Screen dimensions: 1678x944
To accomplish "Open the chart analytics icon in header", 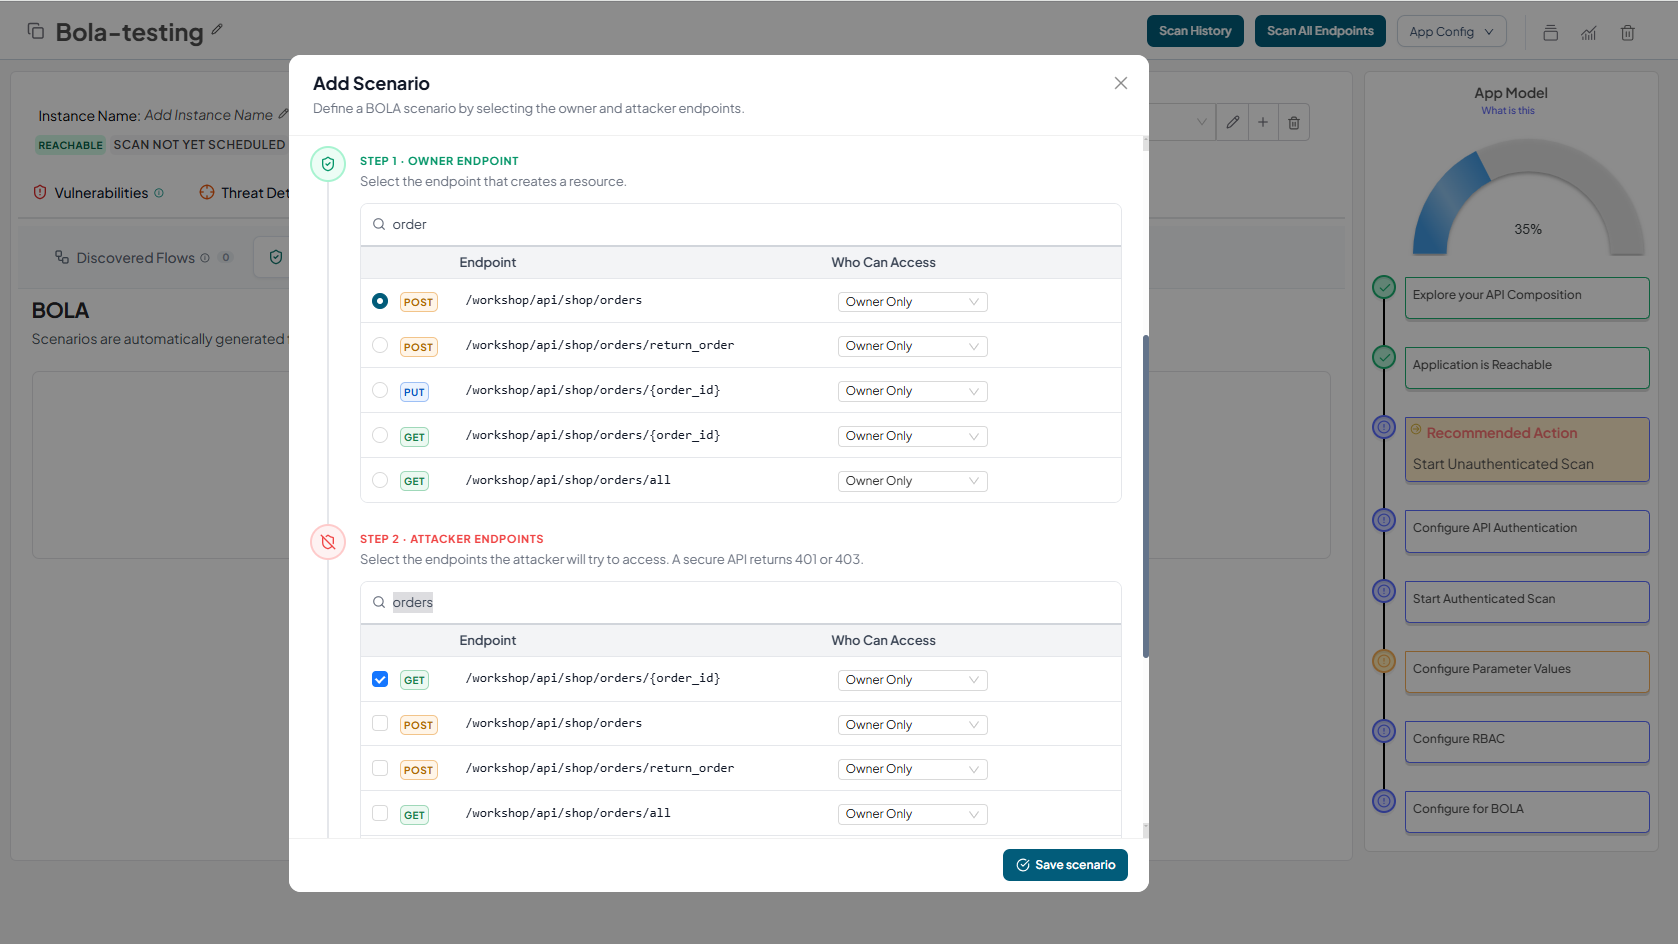I will tap(1589, 32).
